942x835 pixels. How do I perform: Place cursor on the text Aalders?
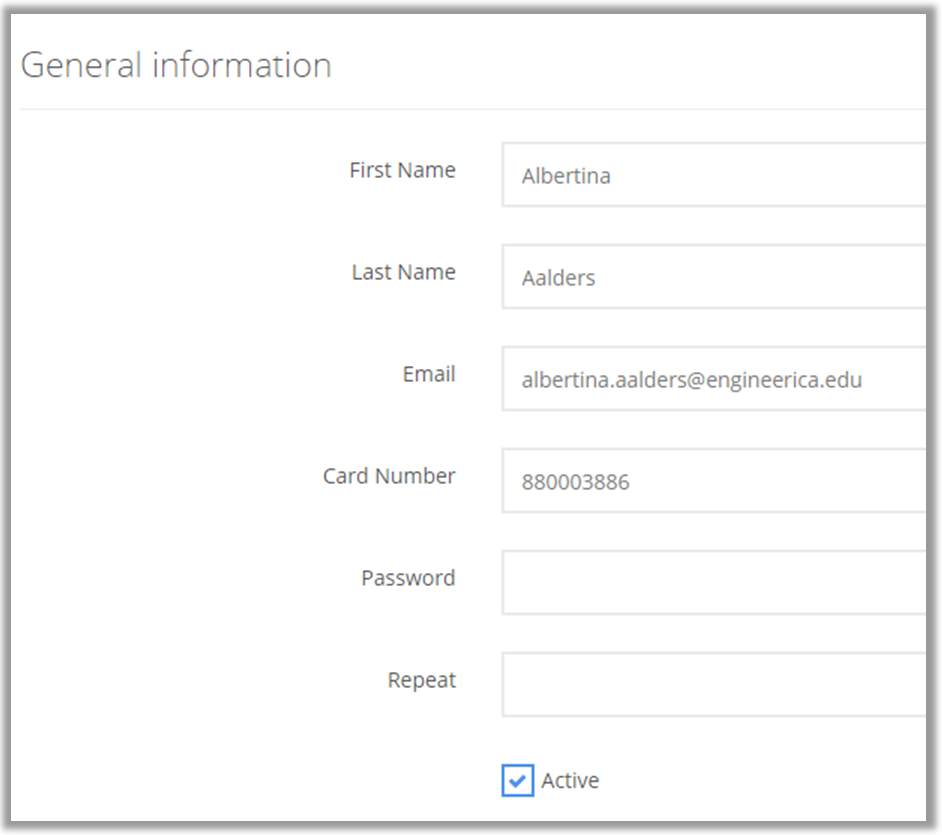(558, 278)
